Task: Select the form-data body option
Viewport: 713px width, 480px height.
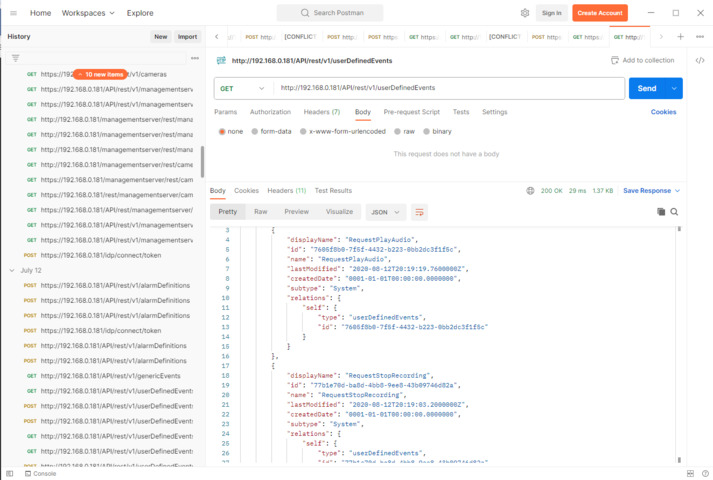Action: point(272,131)
